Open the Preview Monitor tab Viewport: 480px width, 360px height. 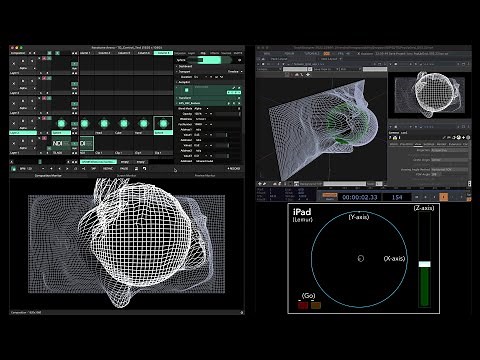[x=205, y=176]
